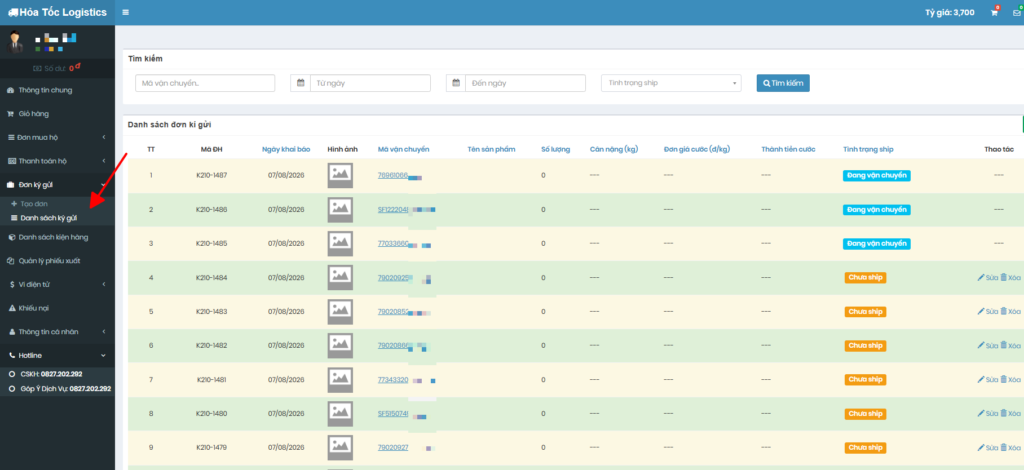
Task: Open Quản lý phiếu xuất in sidebar
Action: point(57,260)
